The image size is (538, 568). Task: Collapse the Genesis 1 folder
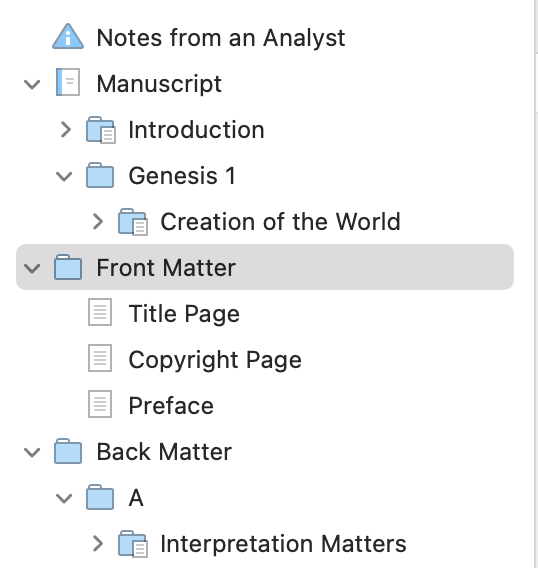click(x=64, y=176)
